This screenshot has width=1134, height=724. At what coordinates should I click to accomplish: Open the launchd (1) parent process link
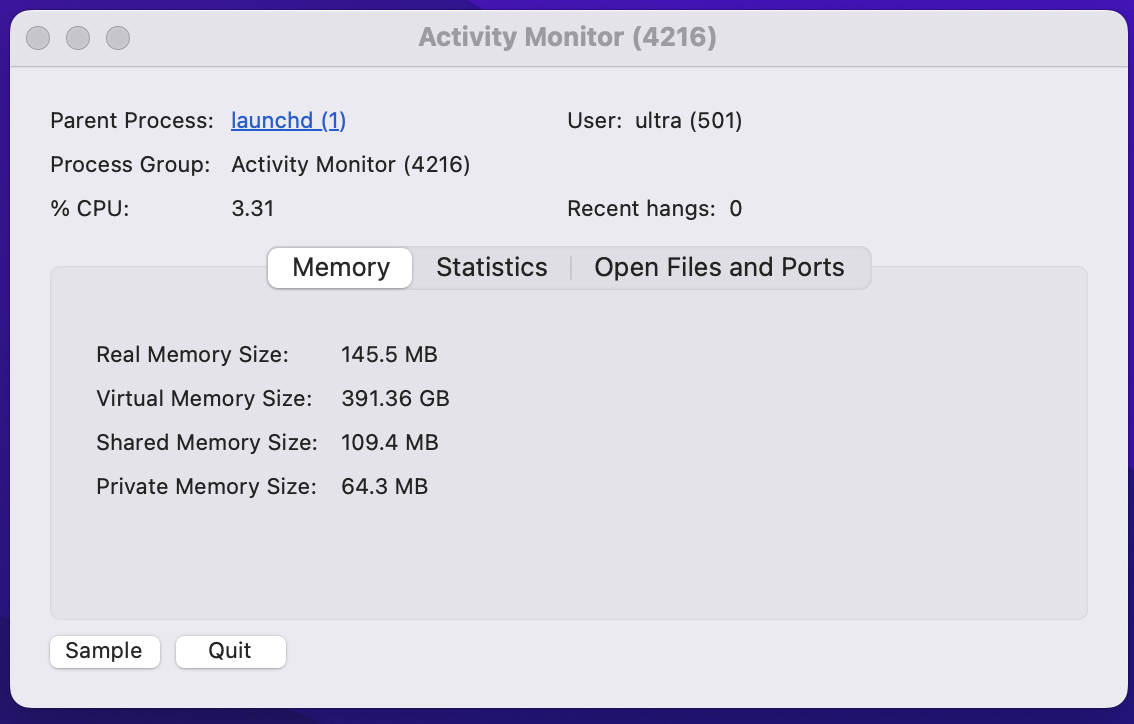point(288,121)
